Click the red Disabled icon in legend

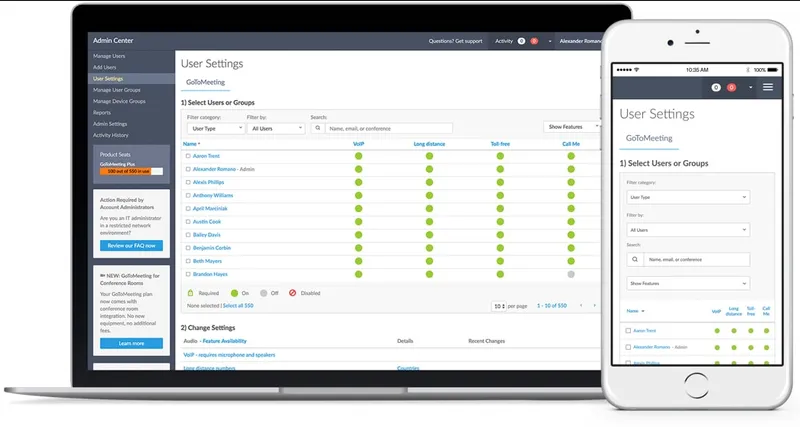292,293
